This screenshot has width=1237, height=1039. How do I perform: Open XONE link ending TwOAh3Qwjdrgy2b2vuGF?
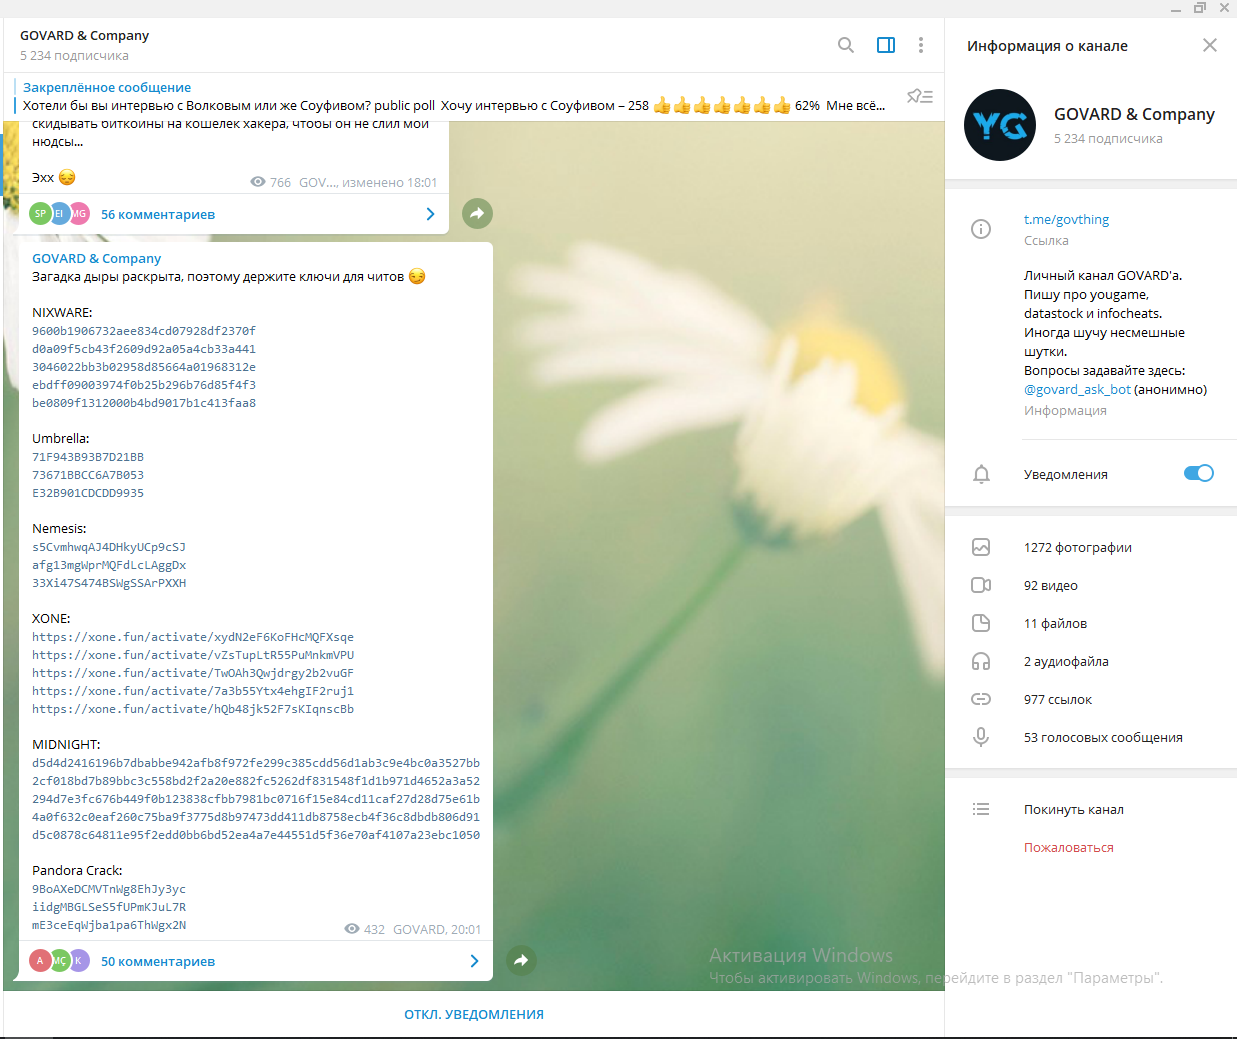pyautogui.click(x=193, y=673)
